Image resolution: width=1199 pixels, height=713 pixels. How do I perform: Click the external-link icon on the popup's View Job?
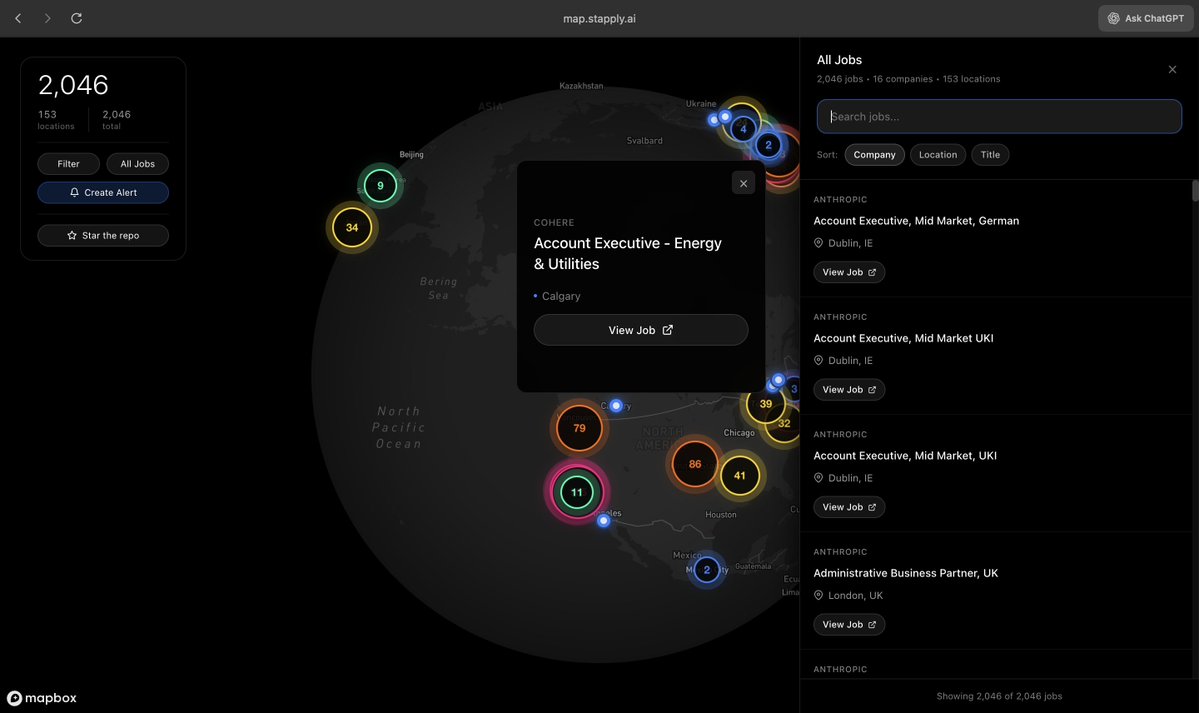[x=667, y=329]
